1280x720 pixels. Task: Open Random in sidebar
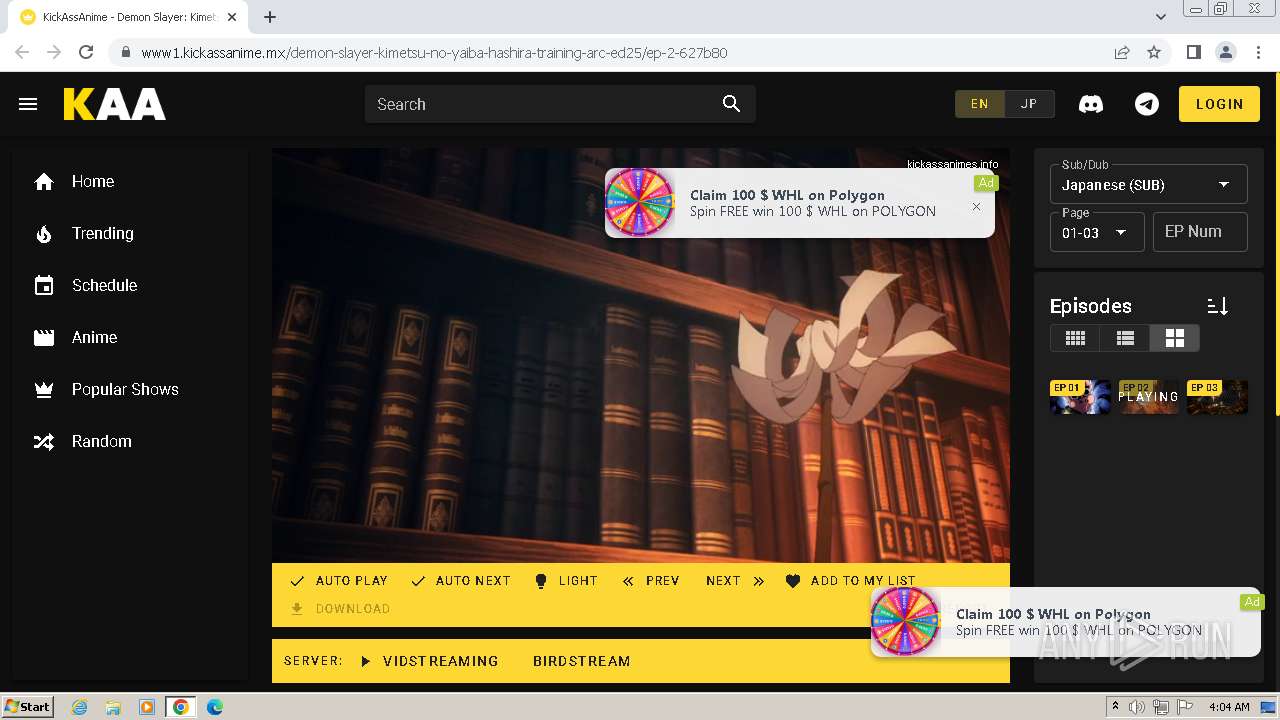coord(130,441)
